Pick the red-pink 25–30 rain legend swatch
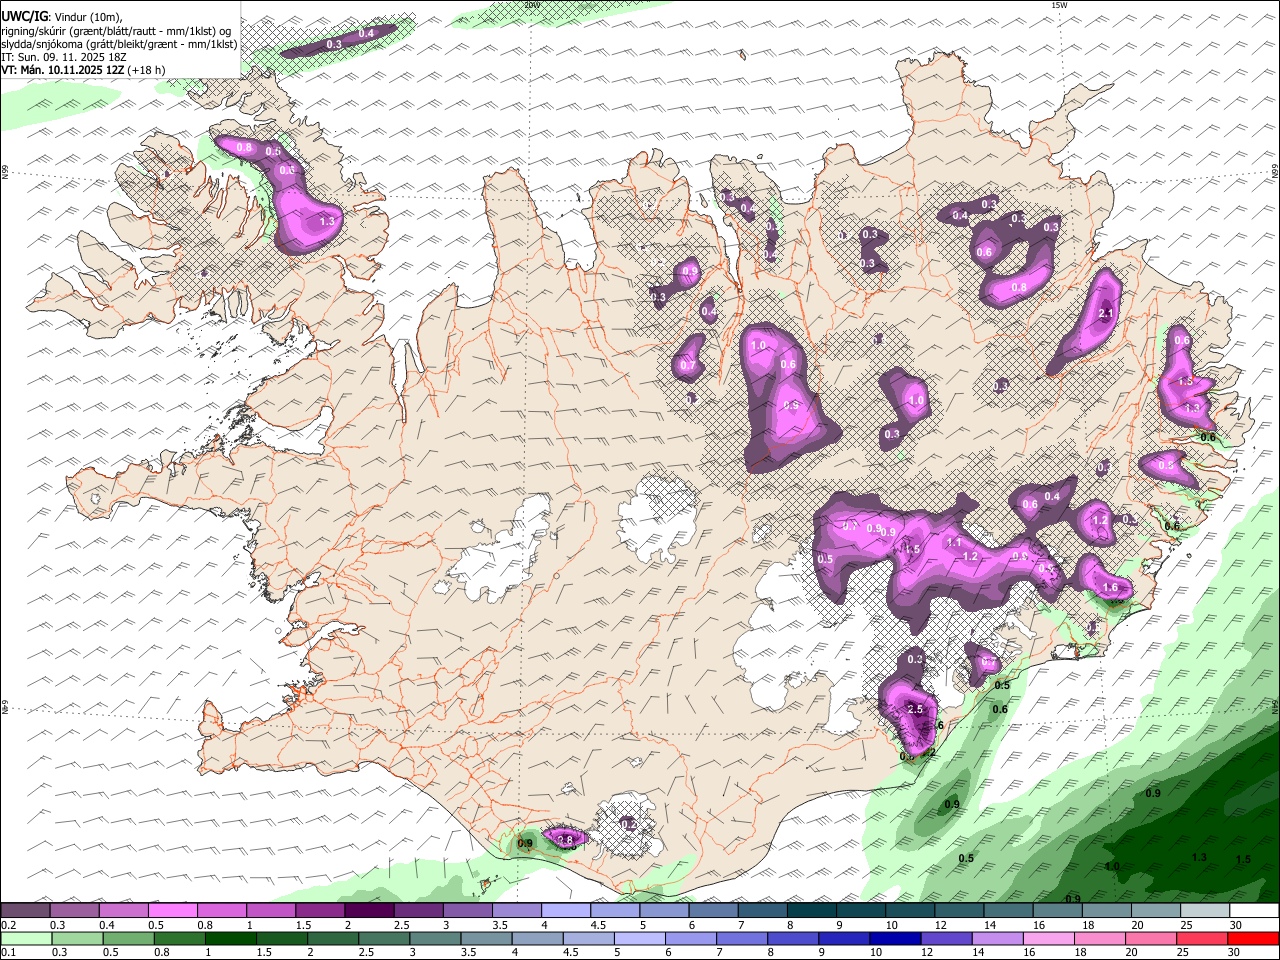Image resolution: width=1280 pixels, height=960 pixels. pyautogui.click(x=1203, y=938)
